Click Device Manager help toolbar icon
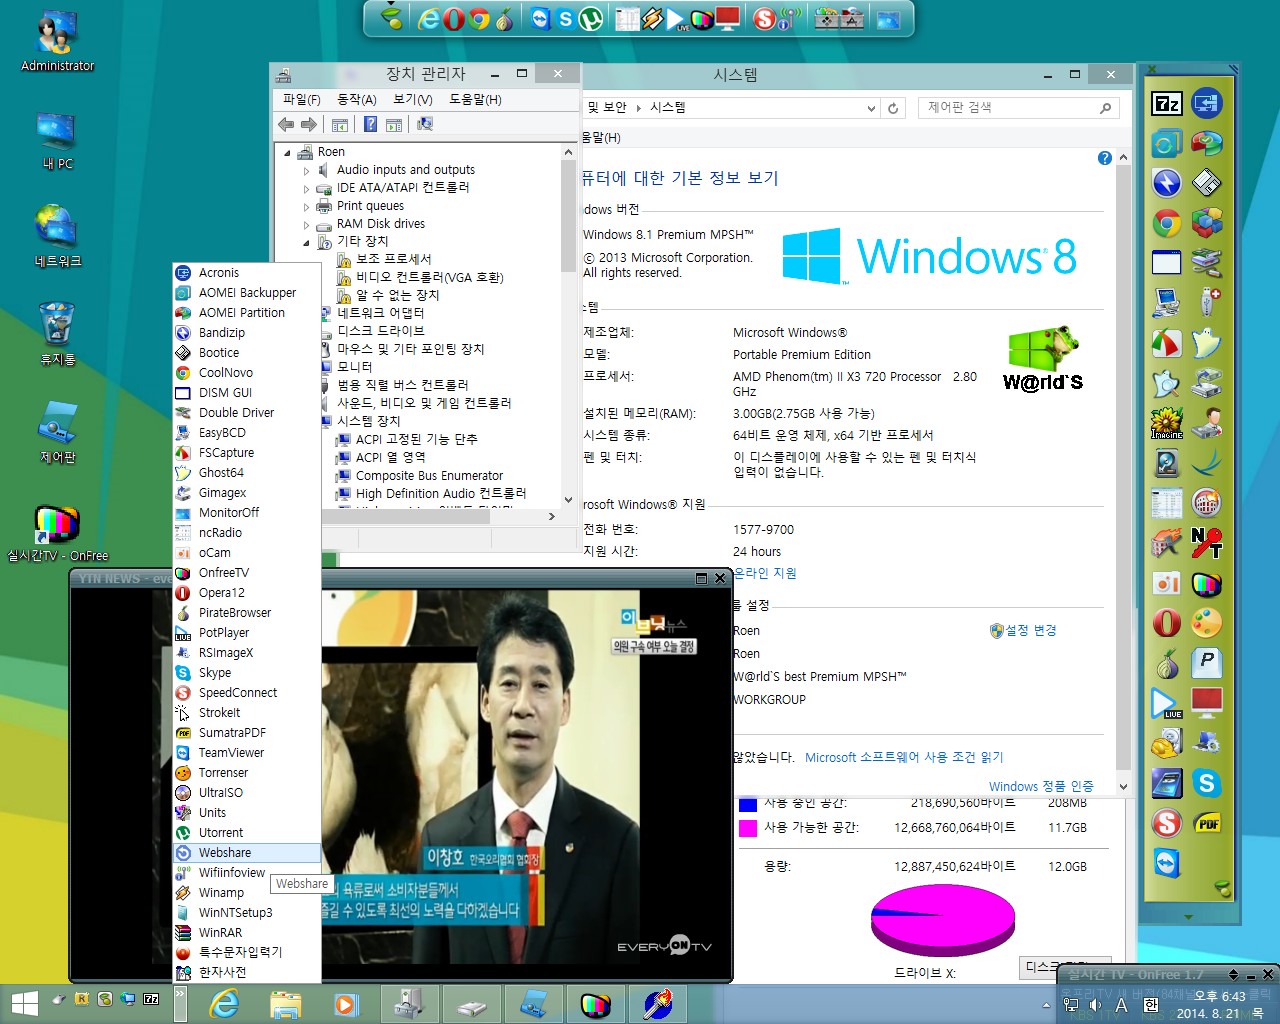This screenshot has height=1024, width=1280. 370,124
